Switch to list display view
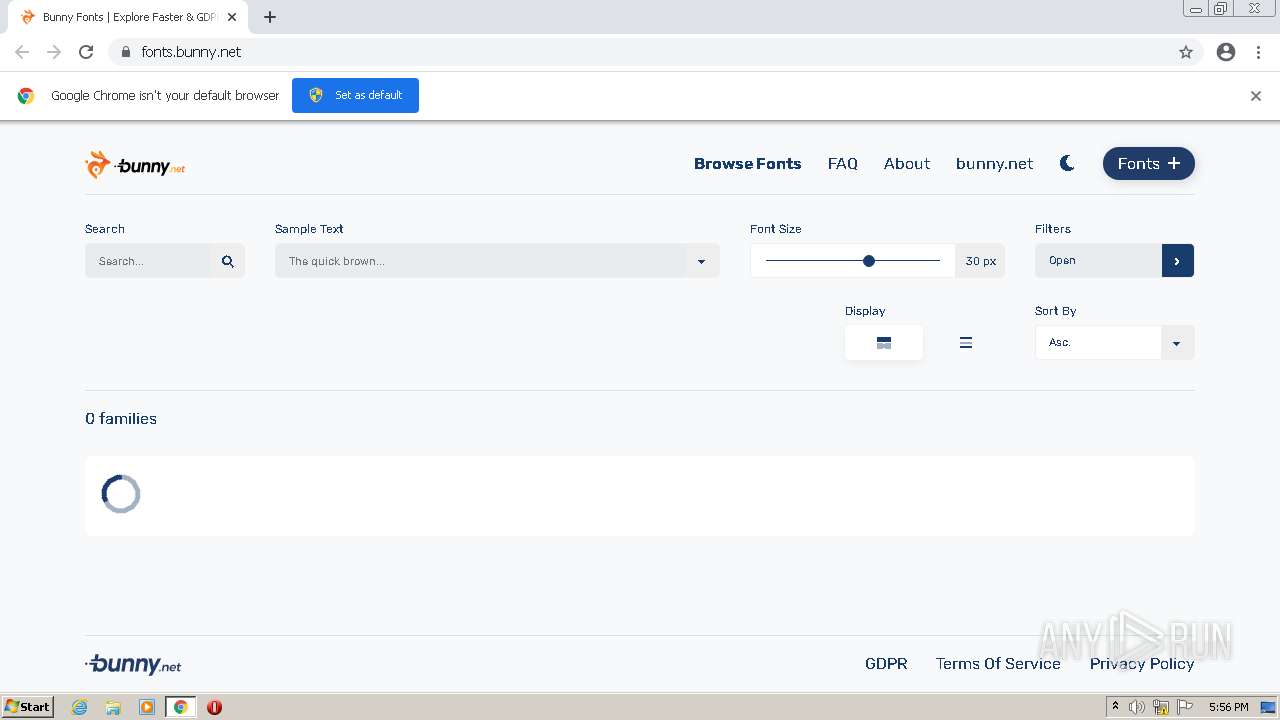1280x720 pixels. (x=966, y=342)
